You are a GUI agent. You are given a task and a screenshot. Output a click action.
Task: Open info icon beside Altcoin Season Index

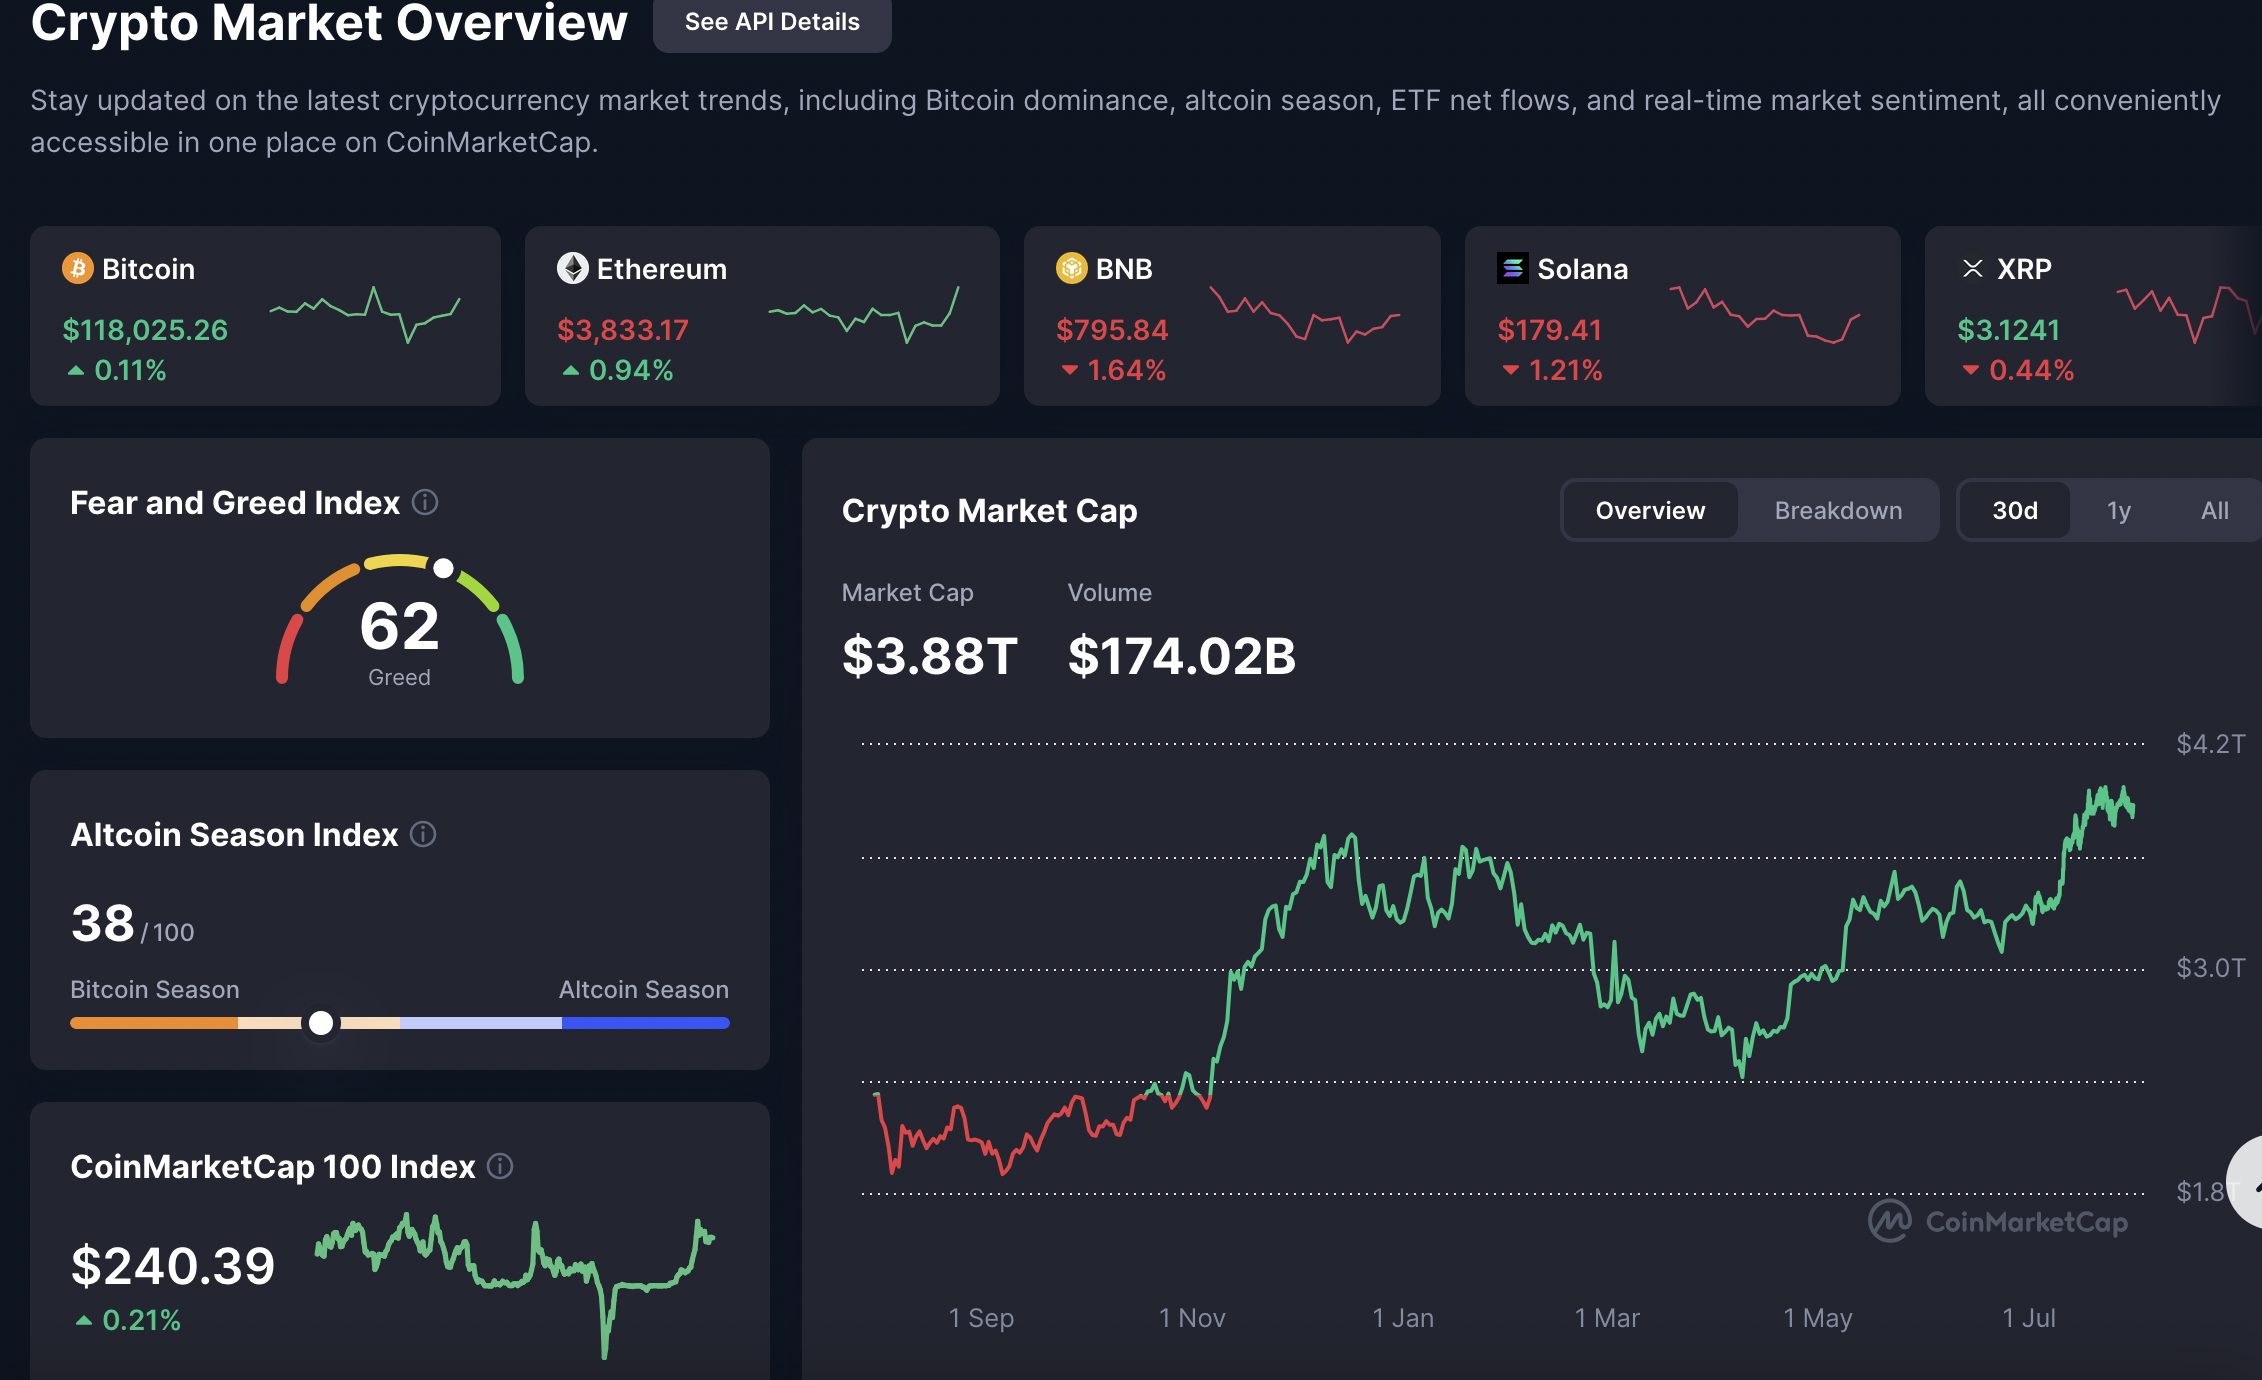423,834
